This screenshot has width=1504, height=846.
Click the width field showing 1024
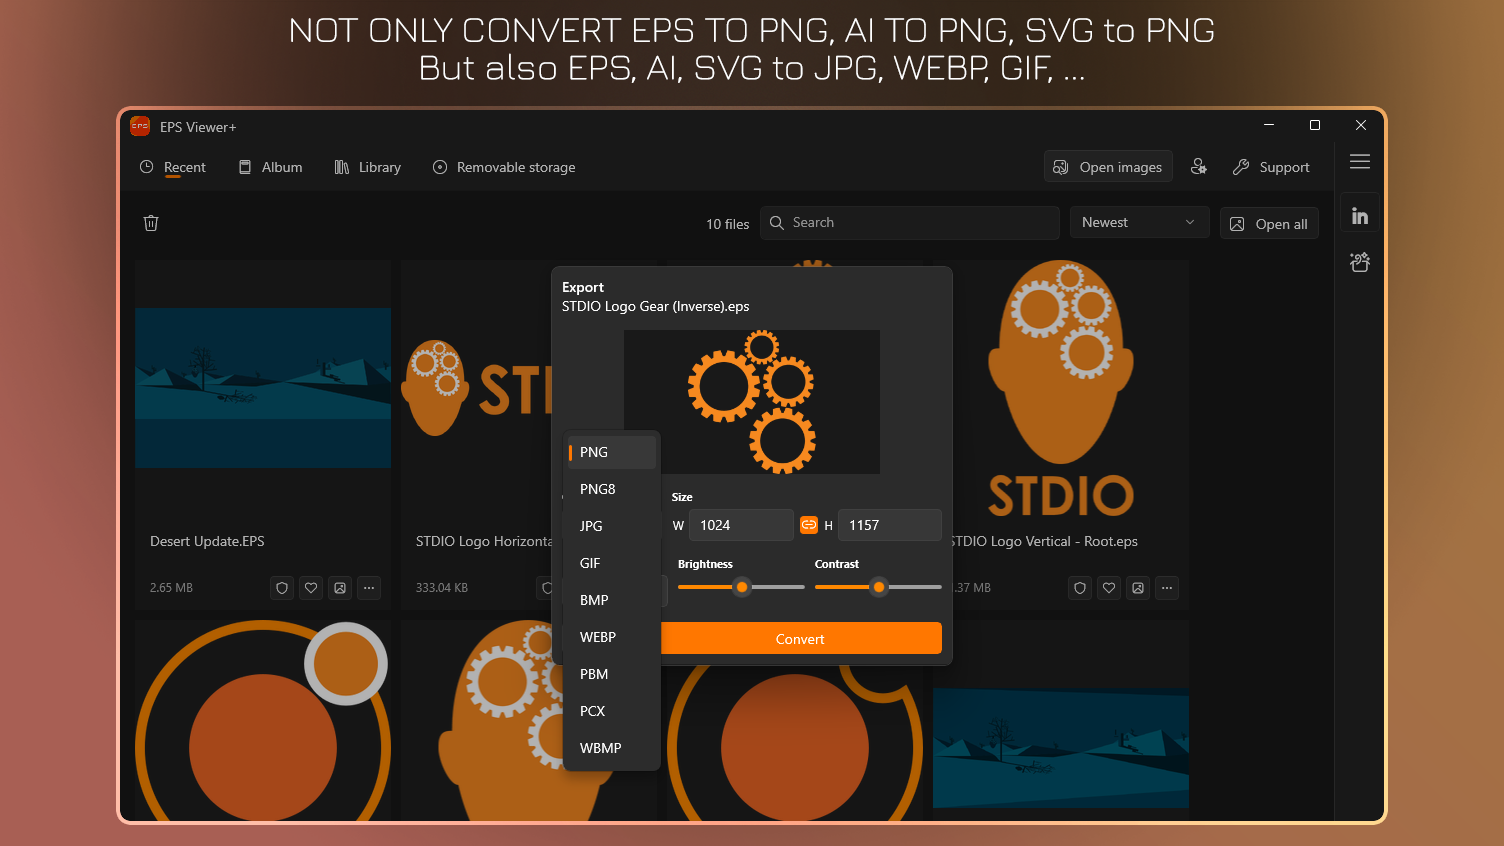[741, 525]
